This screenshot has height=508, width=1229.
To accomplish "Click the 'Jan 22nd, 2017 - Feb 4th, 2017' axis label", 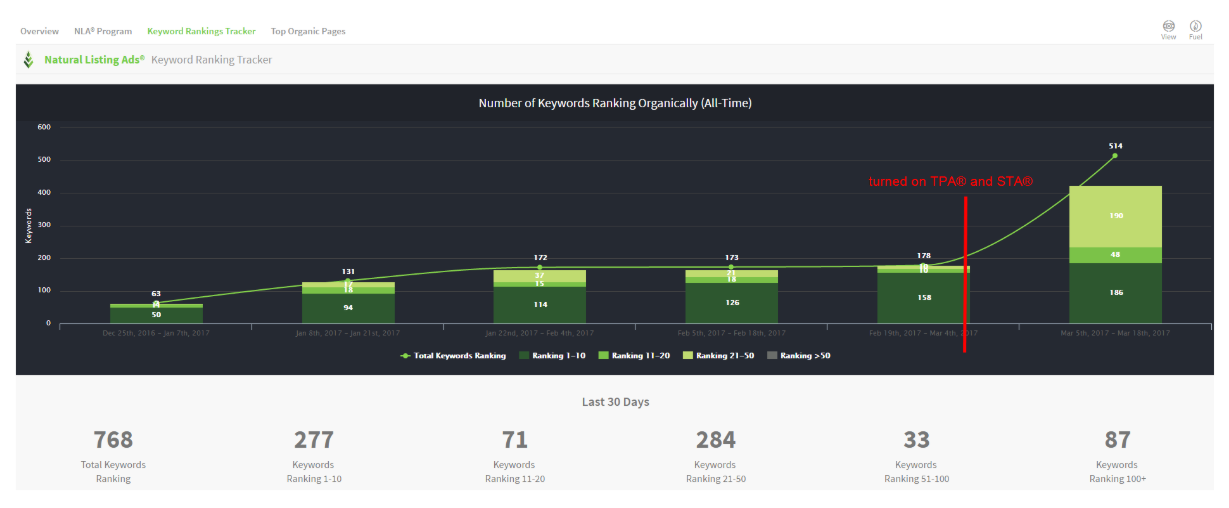I will [540, 332].
